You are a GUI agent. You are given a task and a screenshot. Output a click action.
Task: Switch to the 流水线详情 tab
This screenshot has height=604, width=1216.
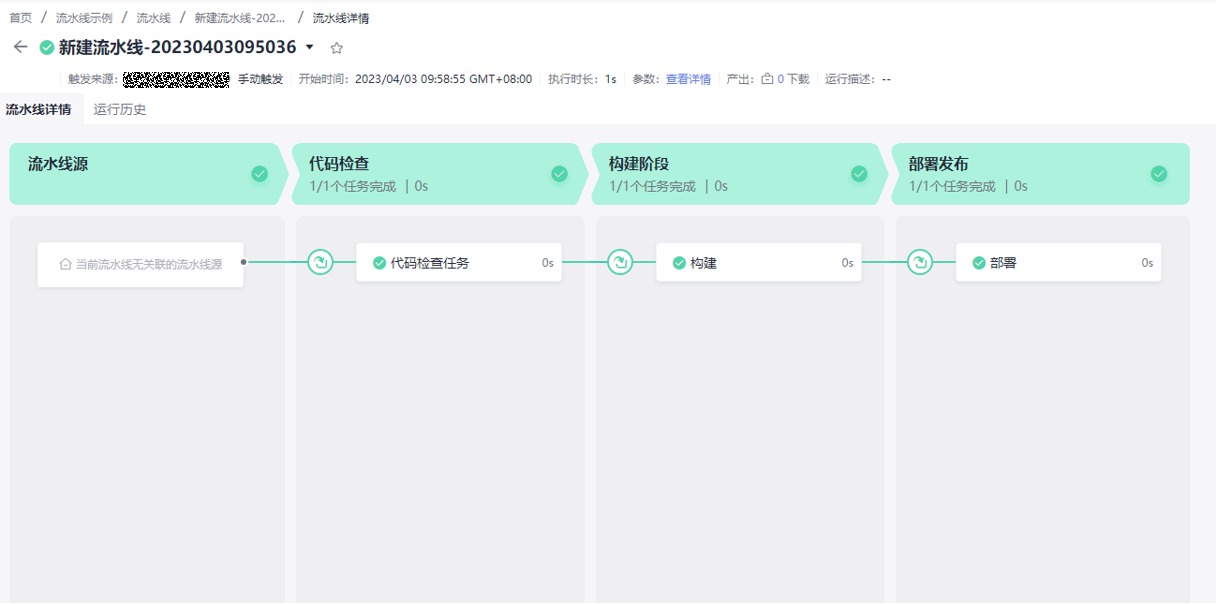pos(38,109)
